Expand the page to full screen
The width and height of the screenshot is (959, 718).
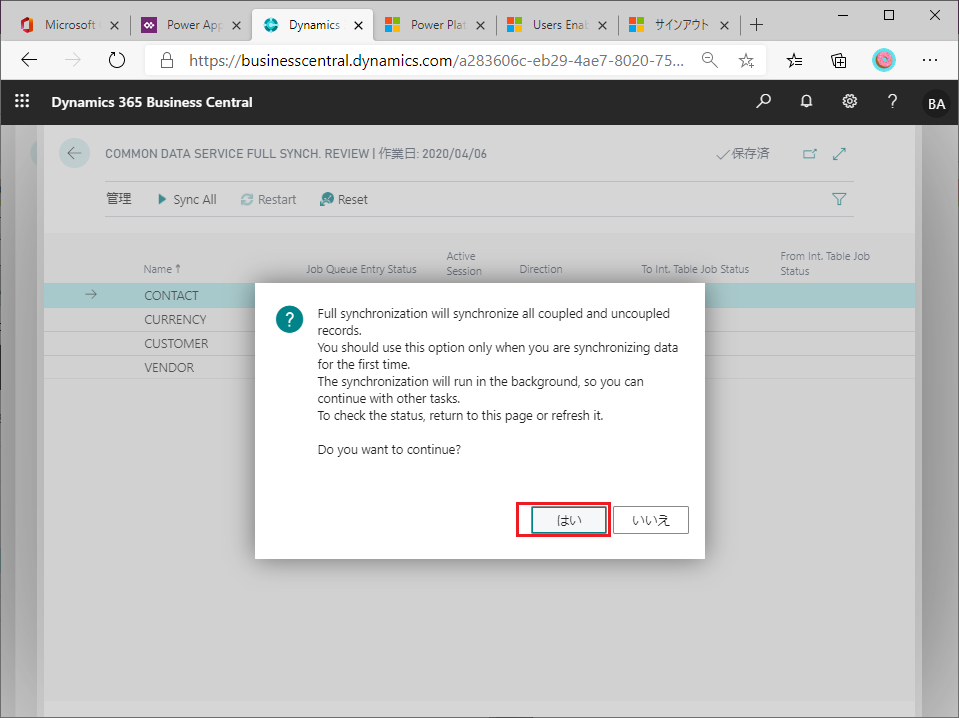click(839, 154)
